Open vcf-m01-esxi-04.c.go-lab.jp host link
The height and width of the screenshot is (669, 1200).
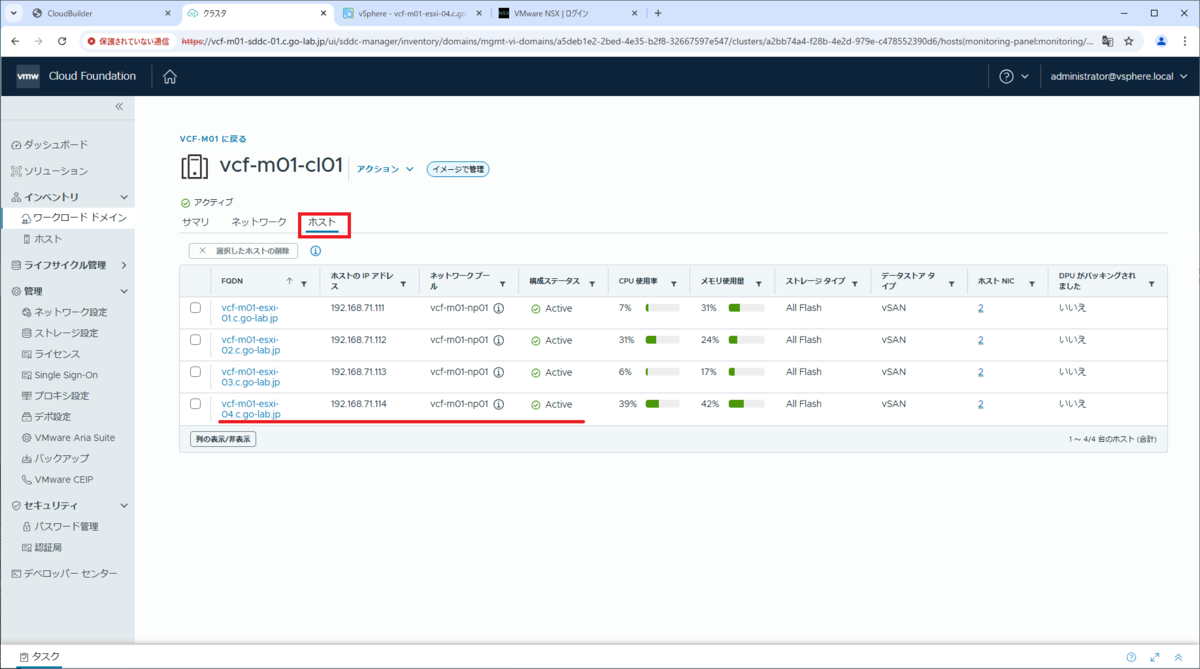pyautogui.click(x=250, y=409)
